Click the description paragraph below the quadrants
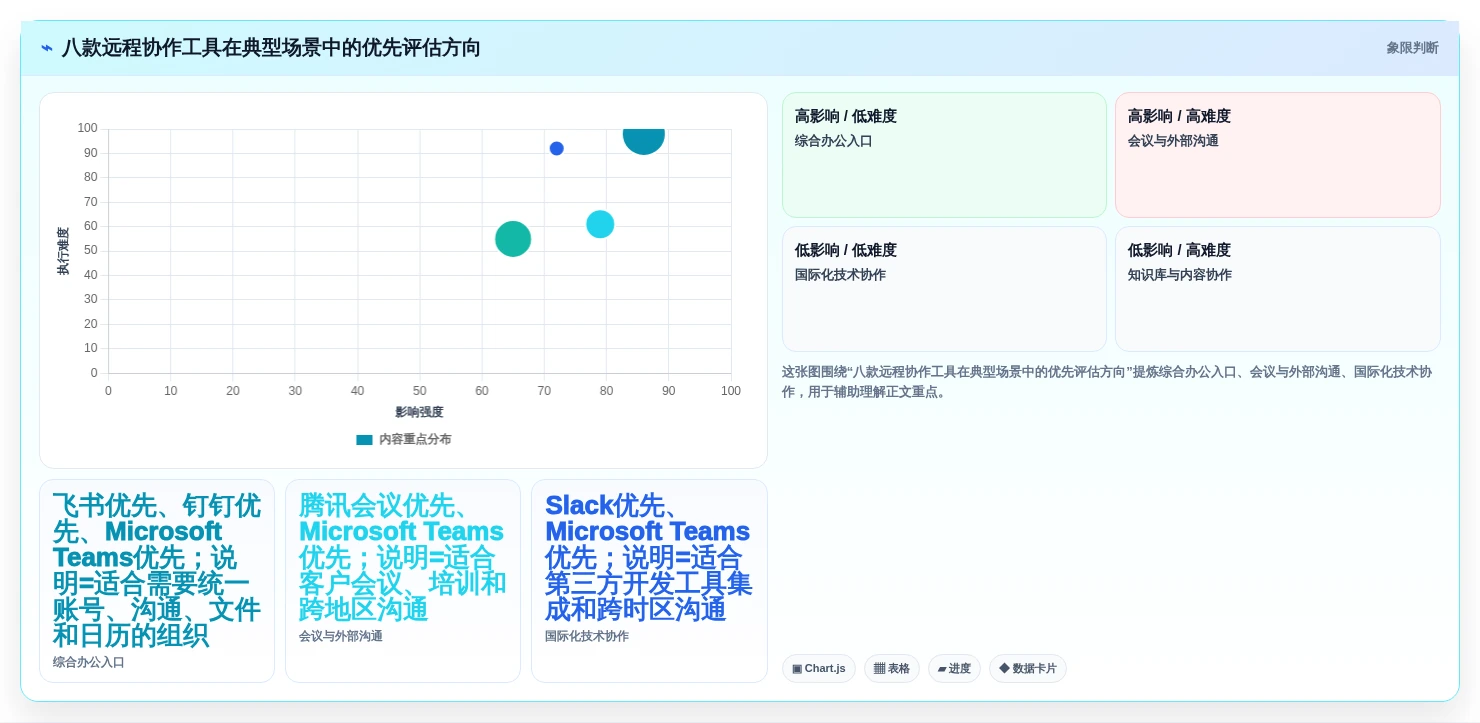The image size is (1480, 723). (x=1107, y=382)
